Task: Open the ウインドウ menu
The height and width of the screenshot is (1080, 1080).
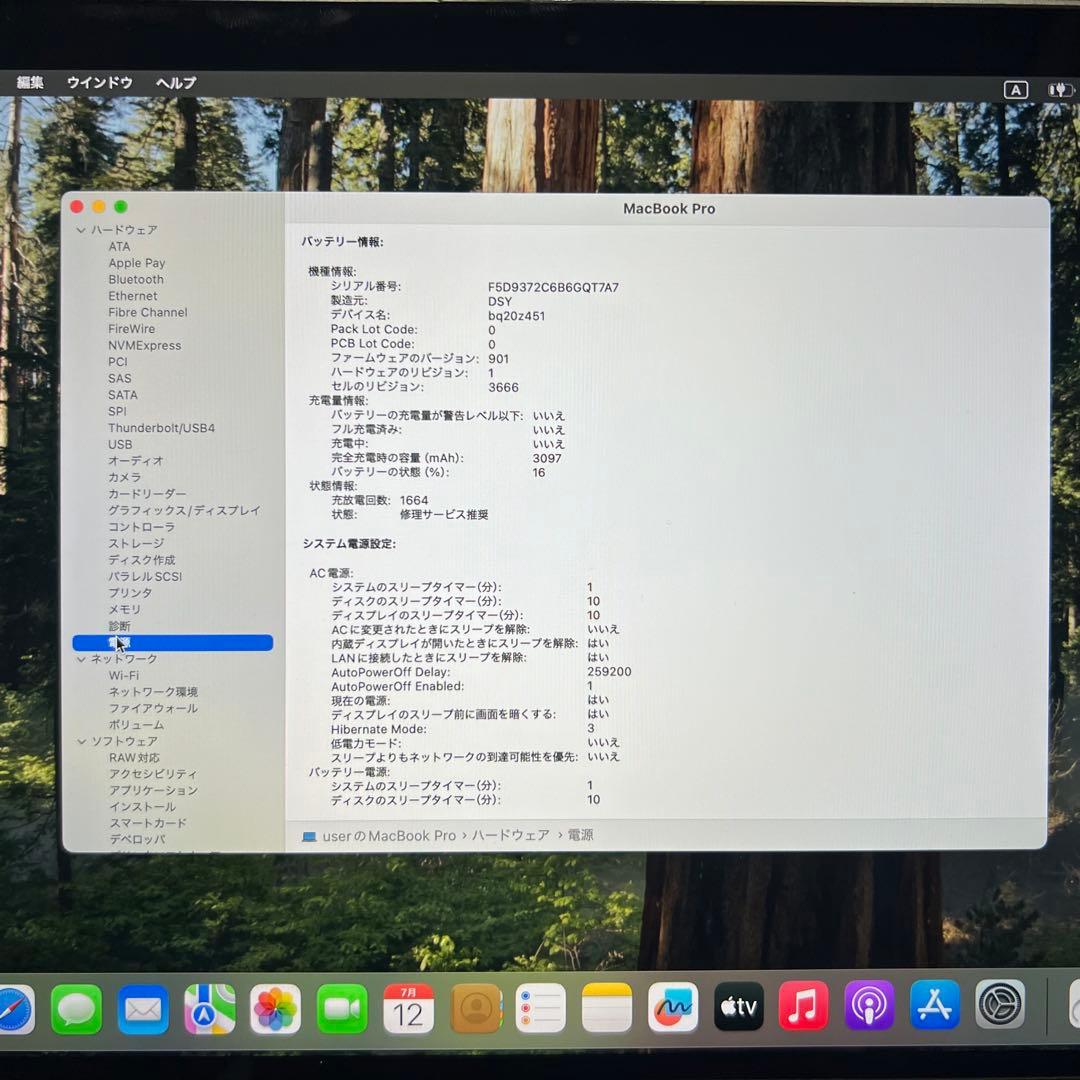Action: [99, 83]
